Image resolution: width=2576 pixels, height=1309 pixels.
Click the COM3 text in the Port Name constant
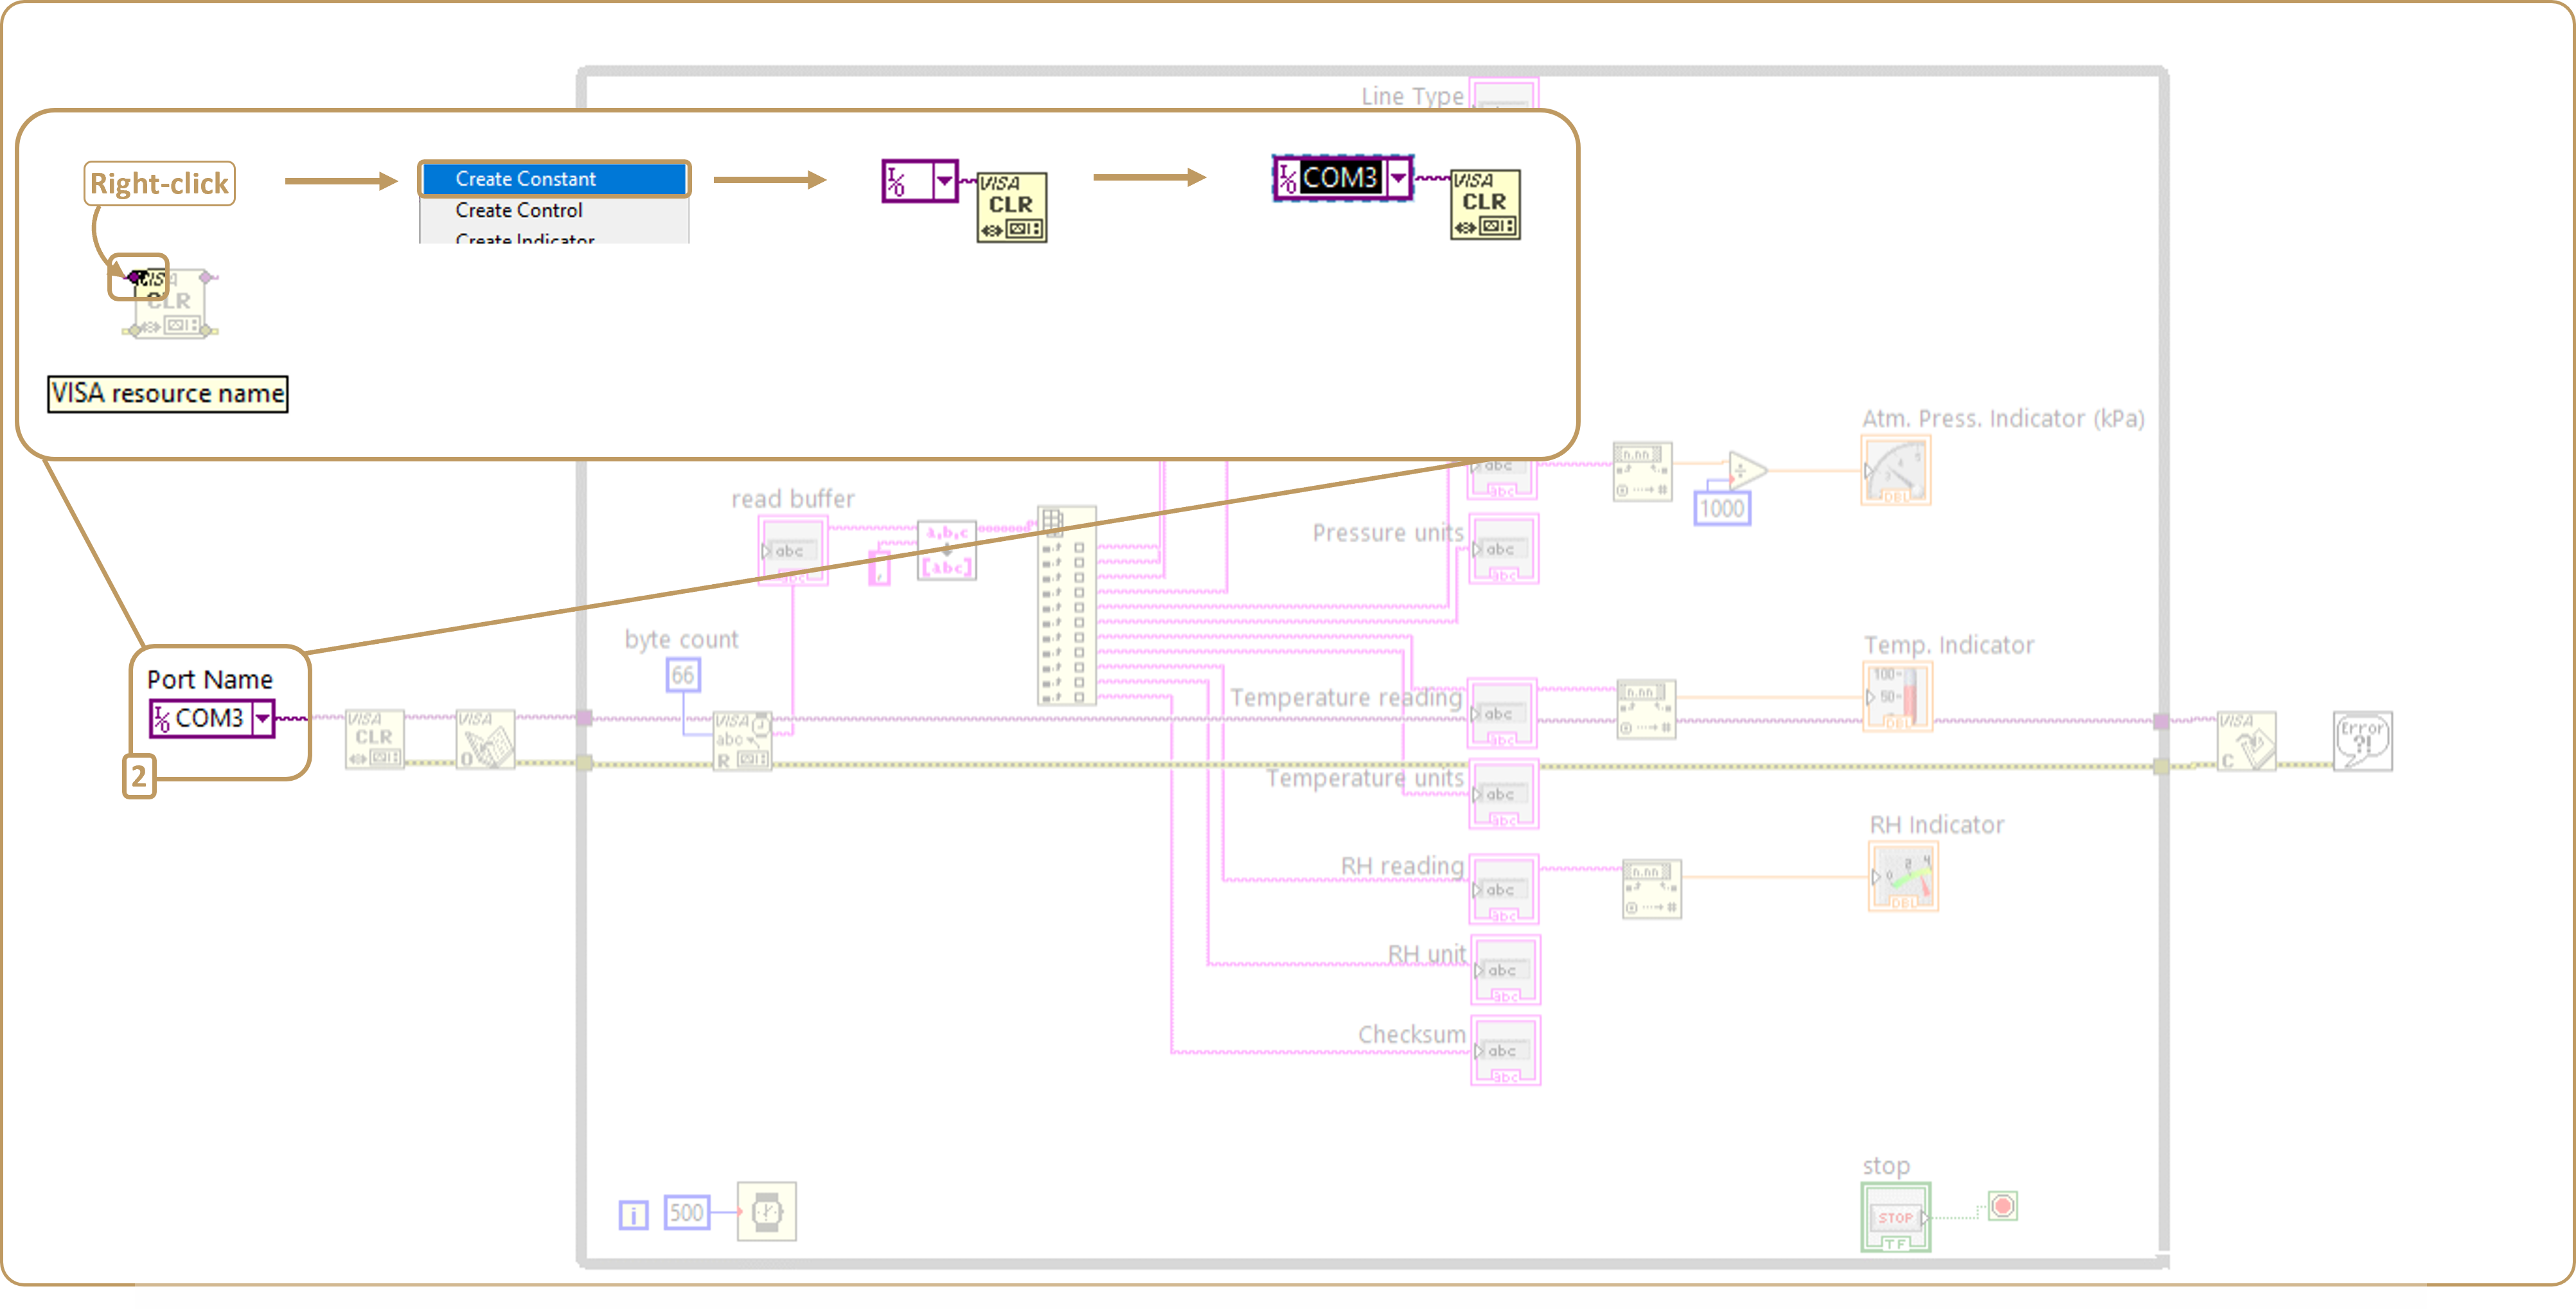point(209,718)
